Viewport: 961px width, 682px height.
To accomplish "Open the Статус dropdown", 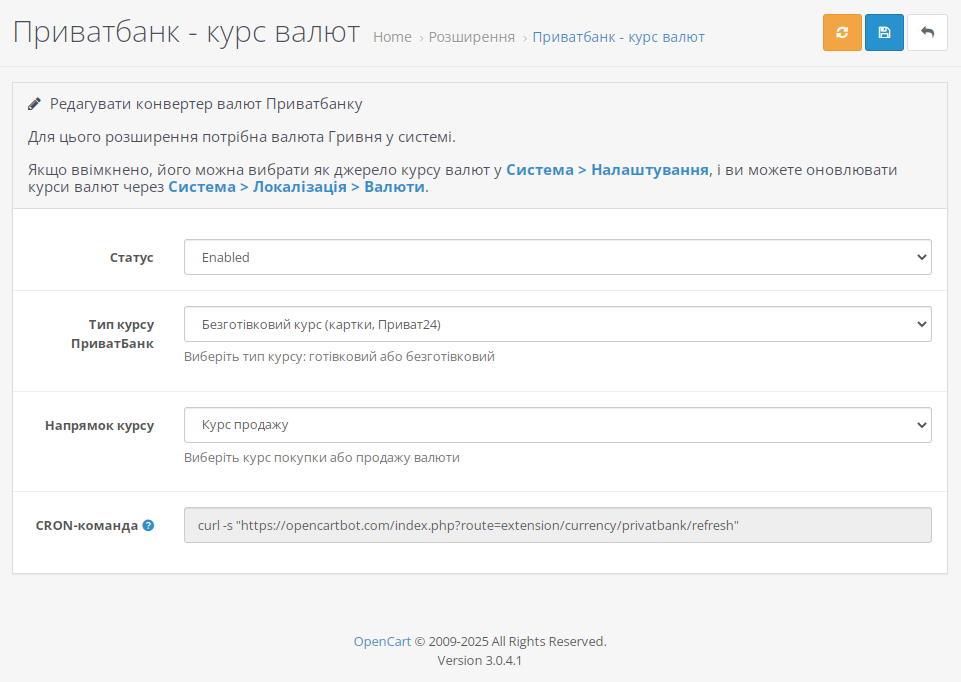I will [x=558, y=257].
